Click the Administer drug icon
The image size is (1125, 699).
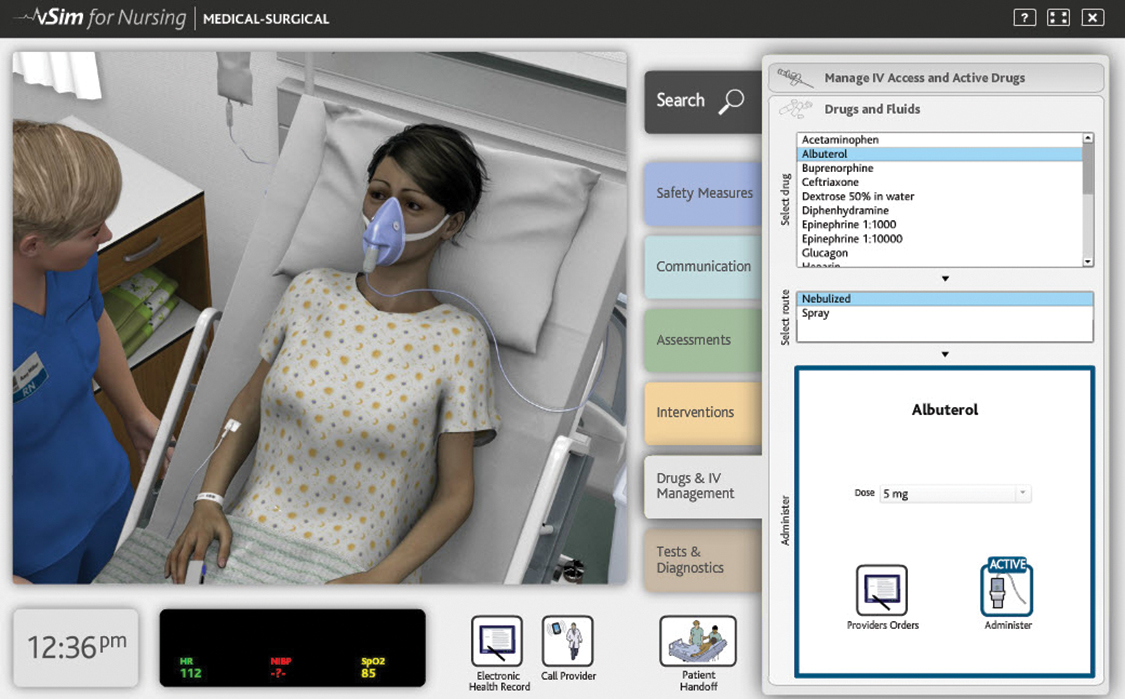click(x=1007, y=592)
